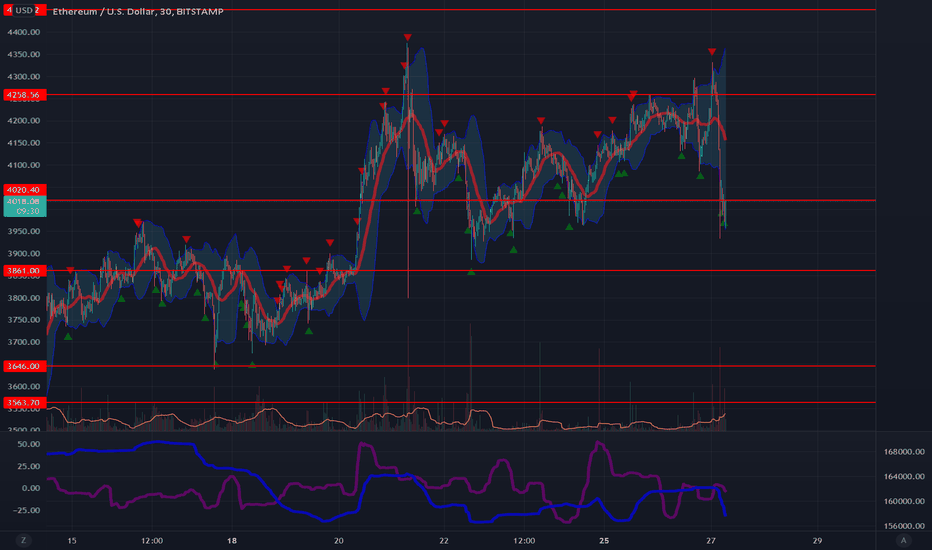Viewport: 932px width, 550px height.
Task: Click the 4200.00 price axis value
Action: (24, 121)
